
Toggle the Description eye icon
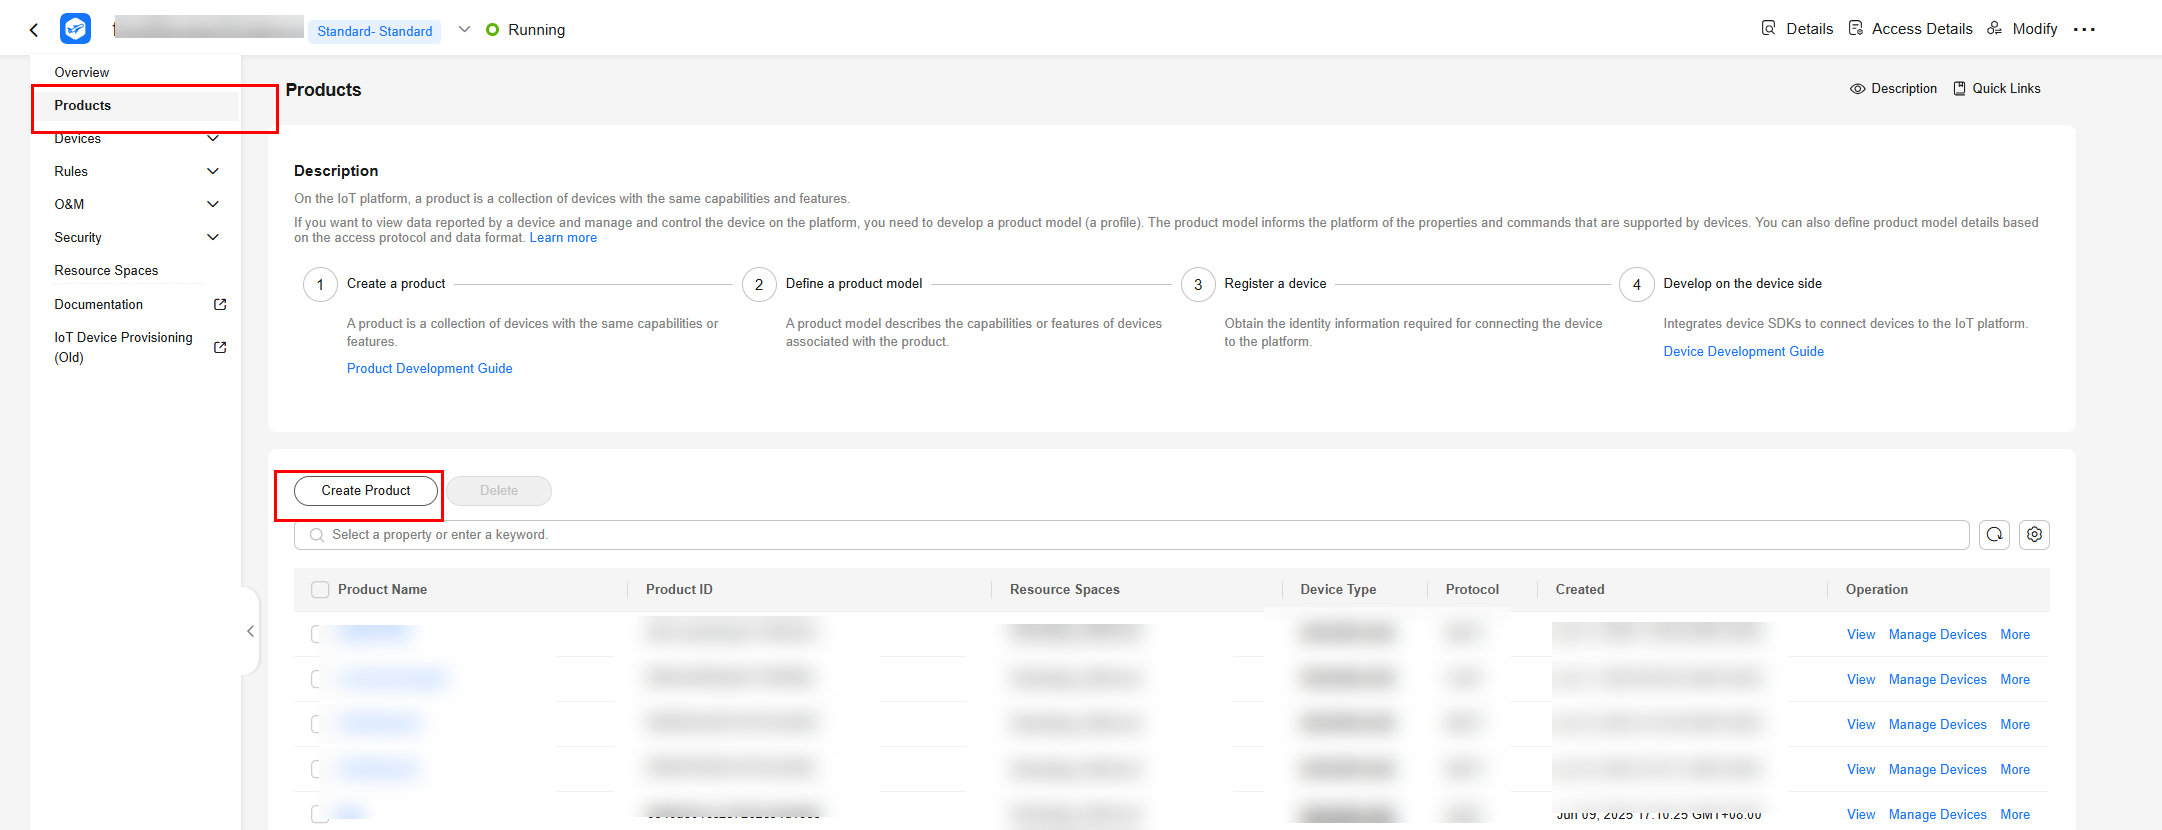pyautogui.click(x=1857, y=89)
